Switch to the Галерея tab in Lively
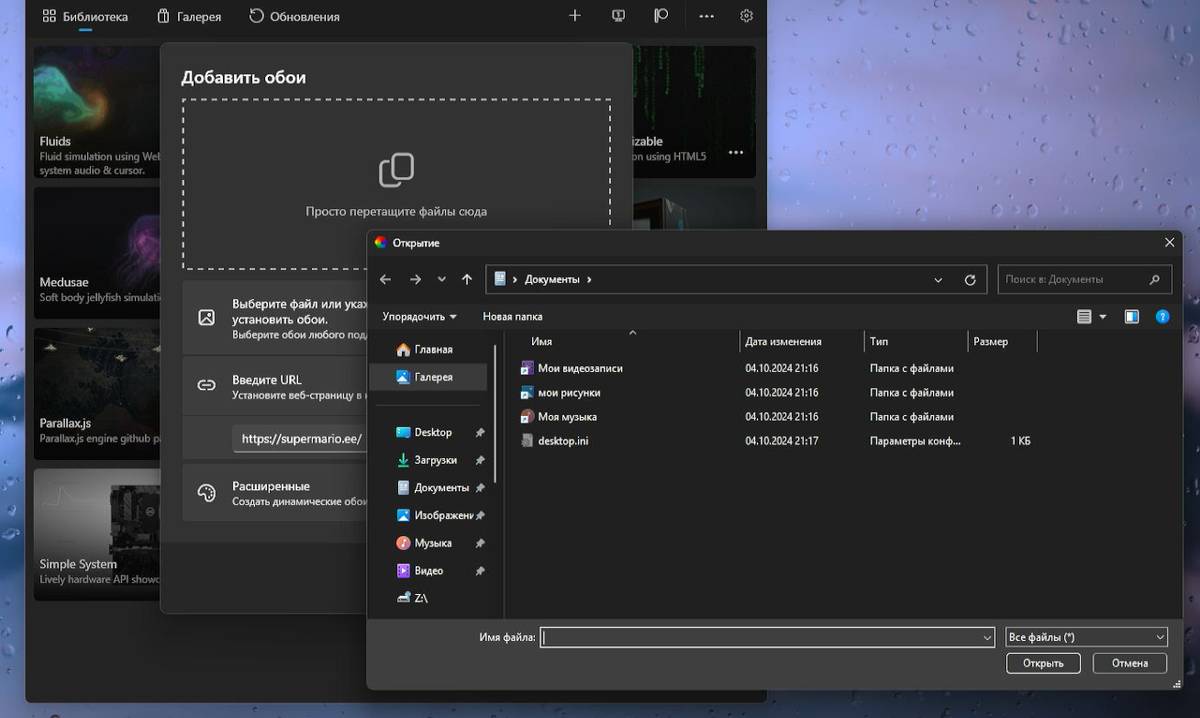Viewport: 1200px width, 718px height. (x=189, y=16)
